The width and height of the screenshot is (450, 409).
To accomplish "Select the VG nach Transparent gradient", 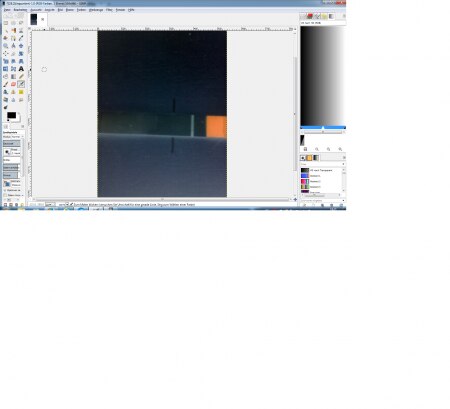I will (x=321, y=170).
